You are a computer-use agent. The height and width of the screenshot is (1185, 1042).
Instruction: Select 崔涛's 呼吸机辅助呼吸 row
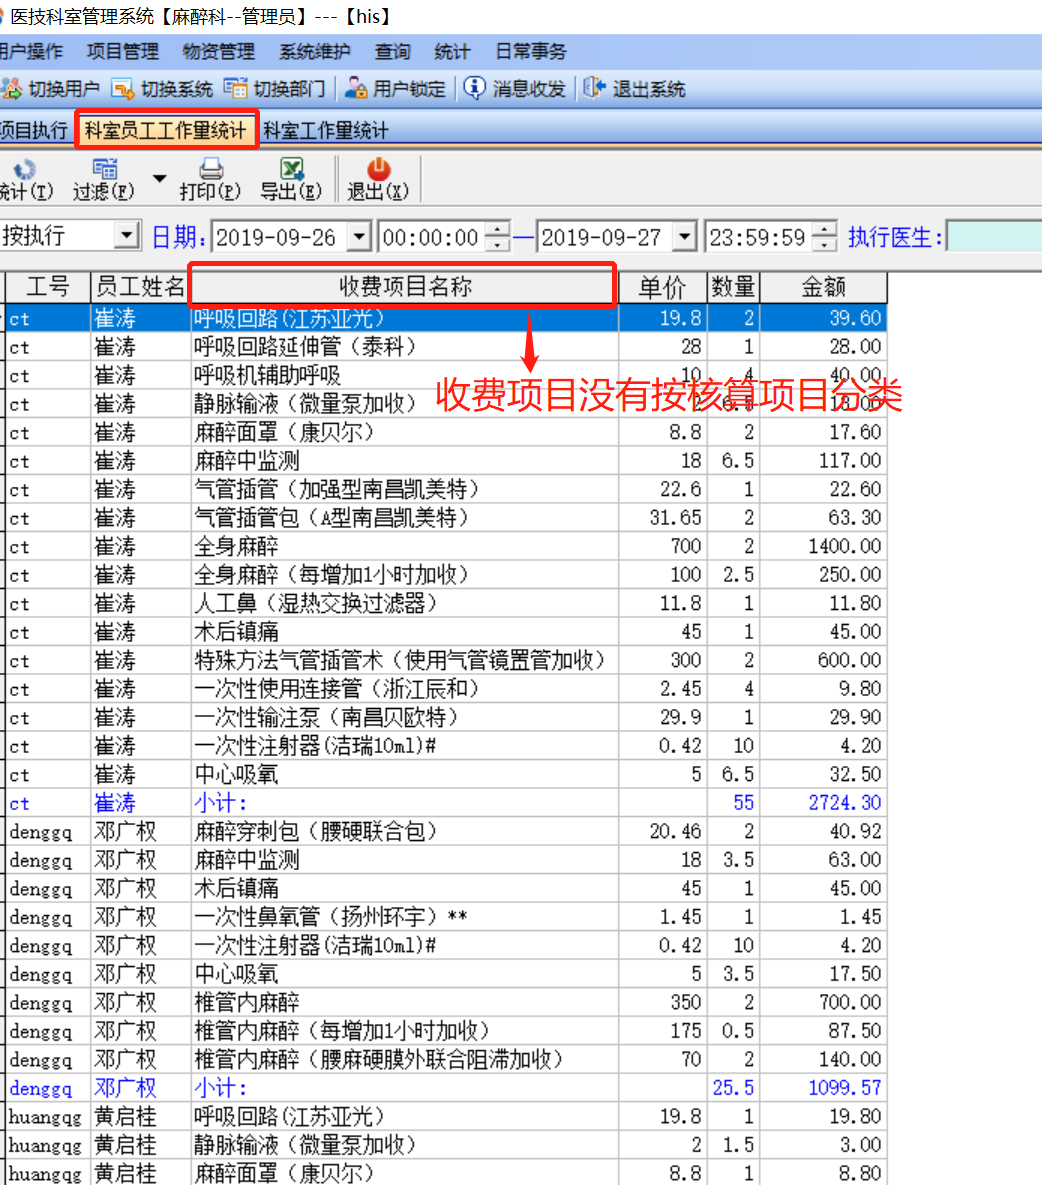pyautogui.click(x=446, y=376)
